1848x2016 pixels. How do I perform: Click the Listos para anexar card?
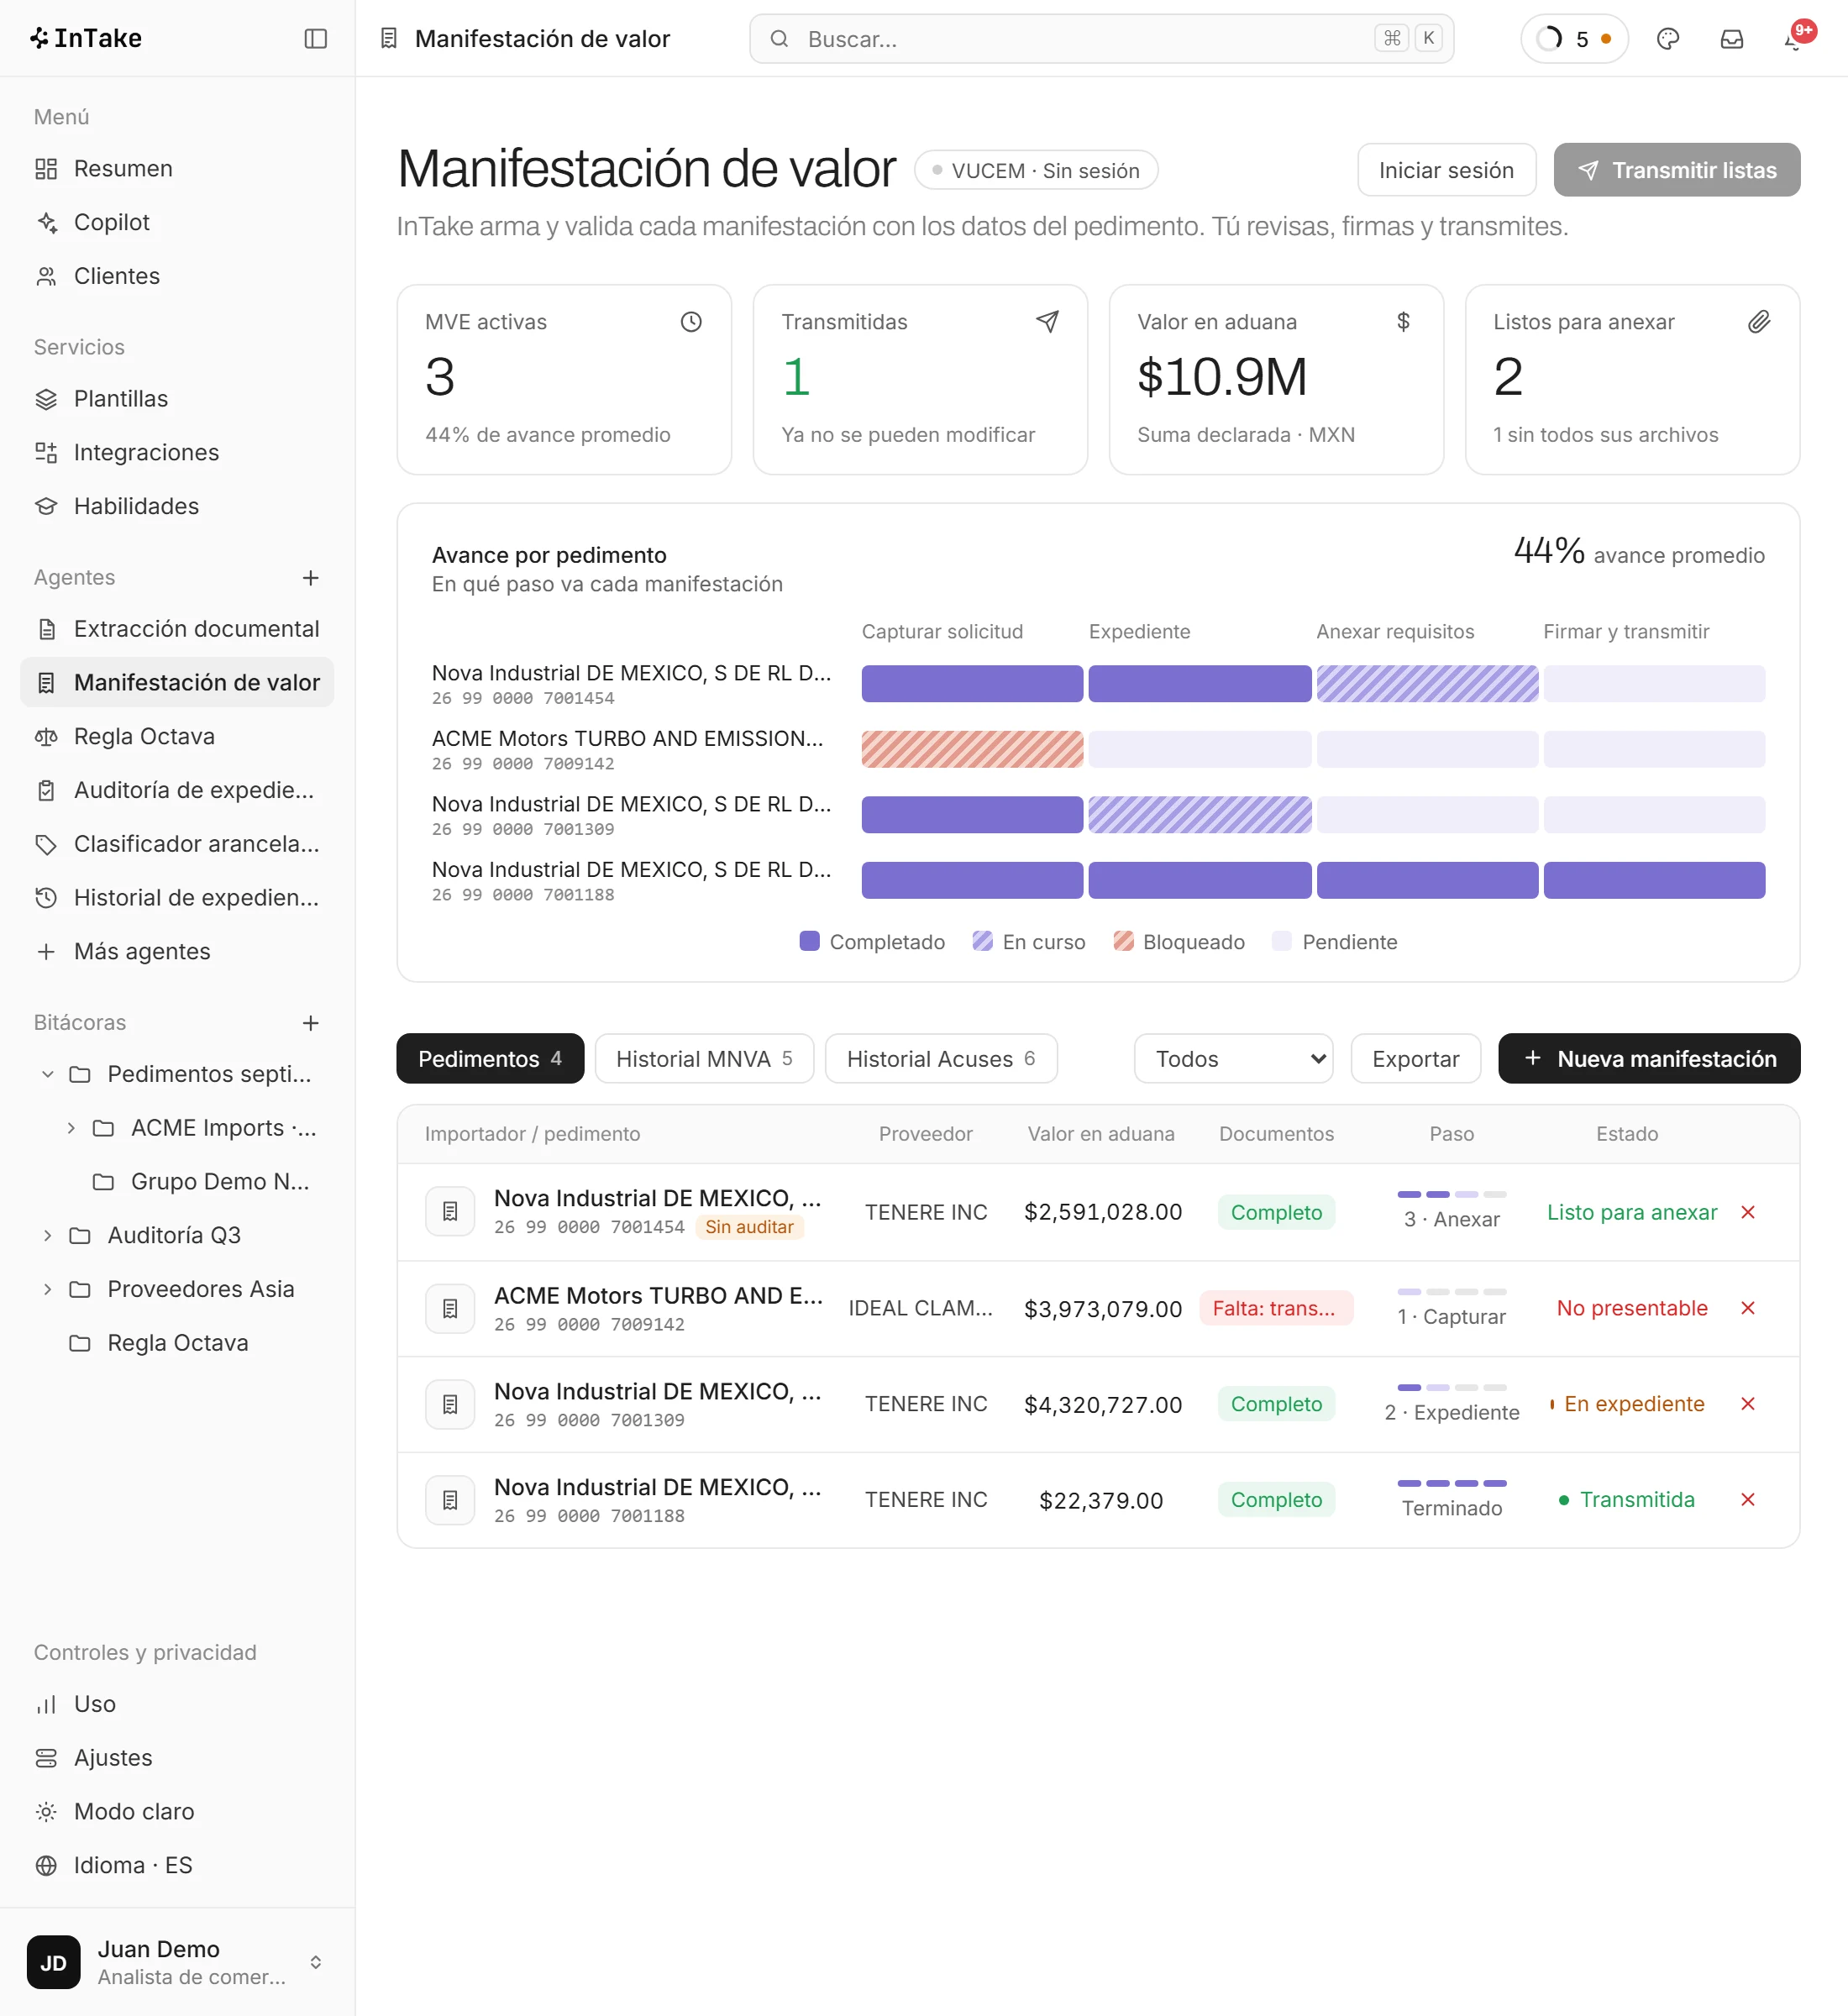point(1632,379)
